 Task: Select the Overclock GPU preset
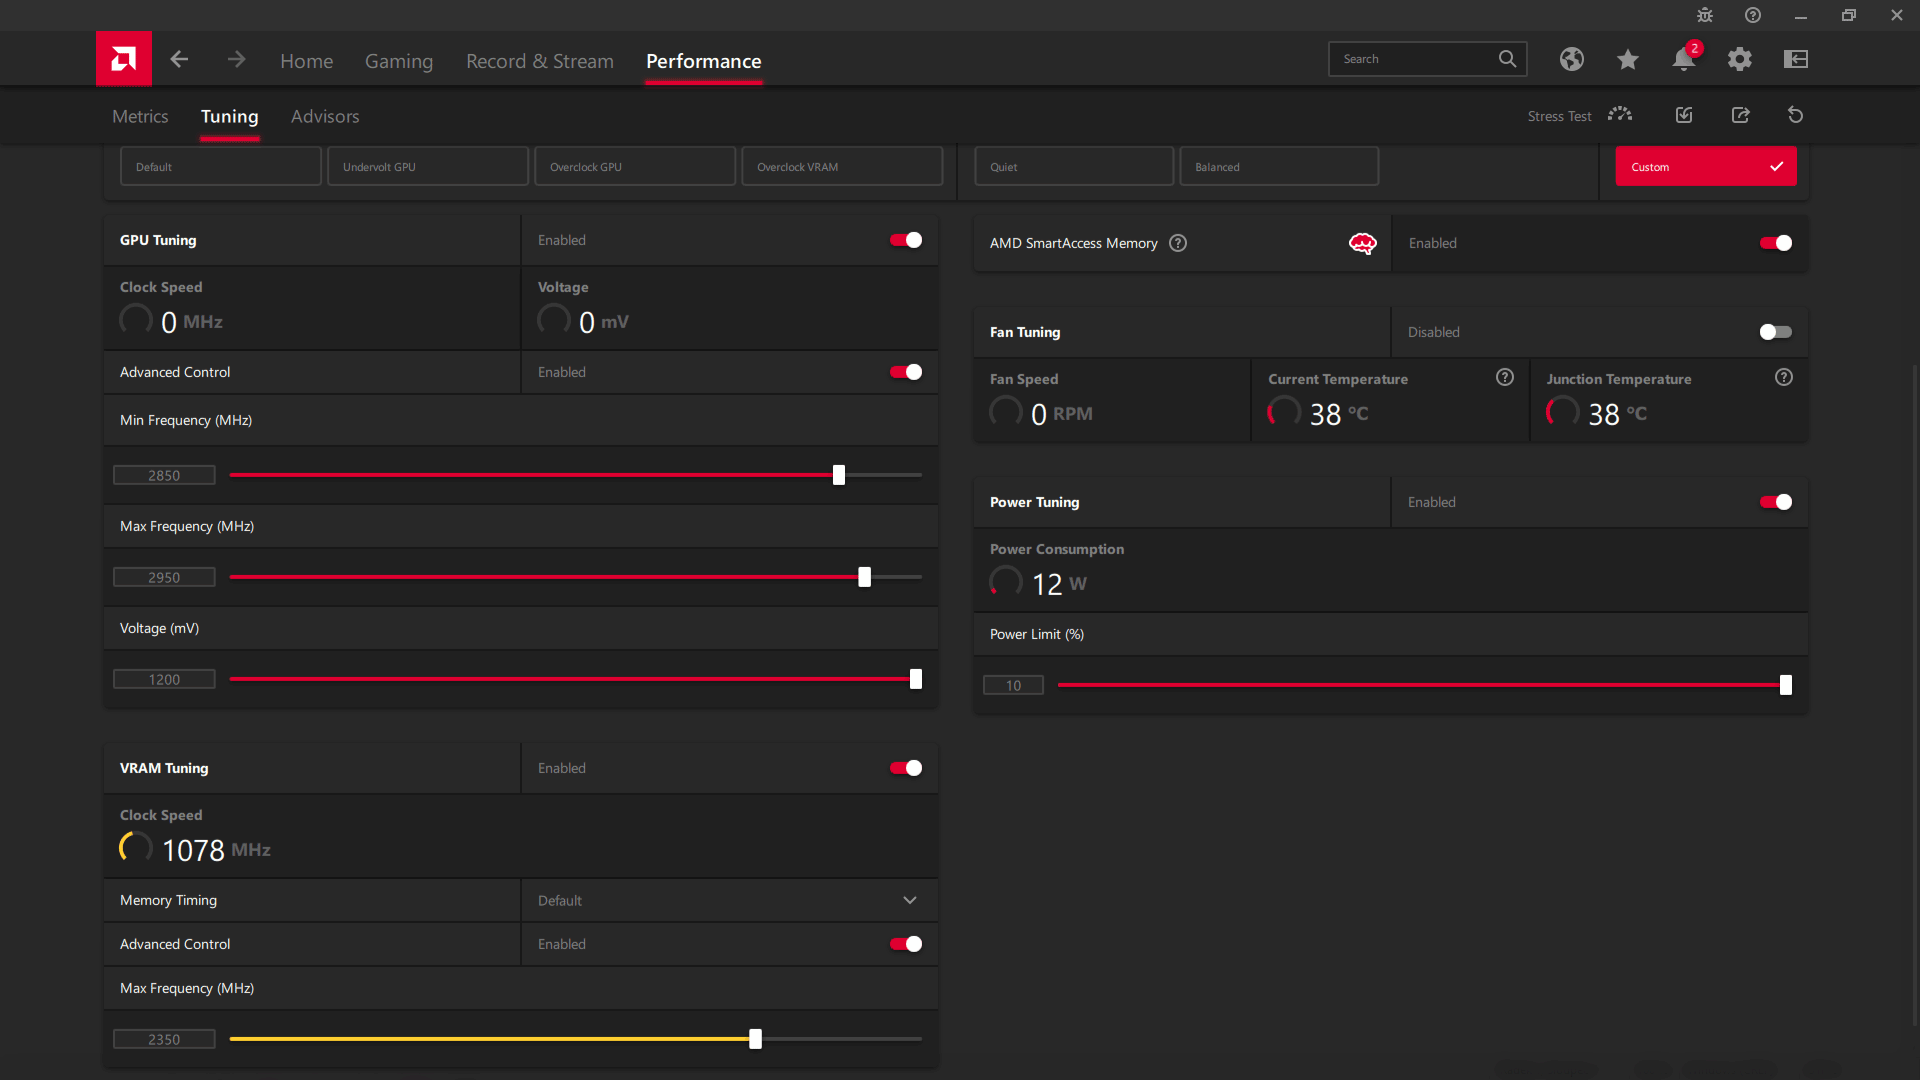pyautogui.click(x=635, y=166)
